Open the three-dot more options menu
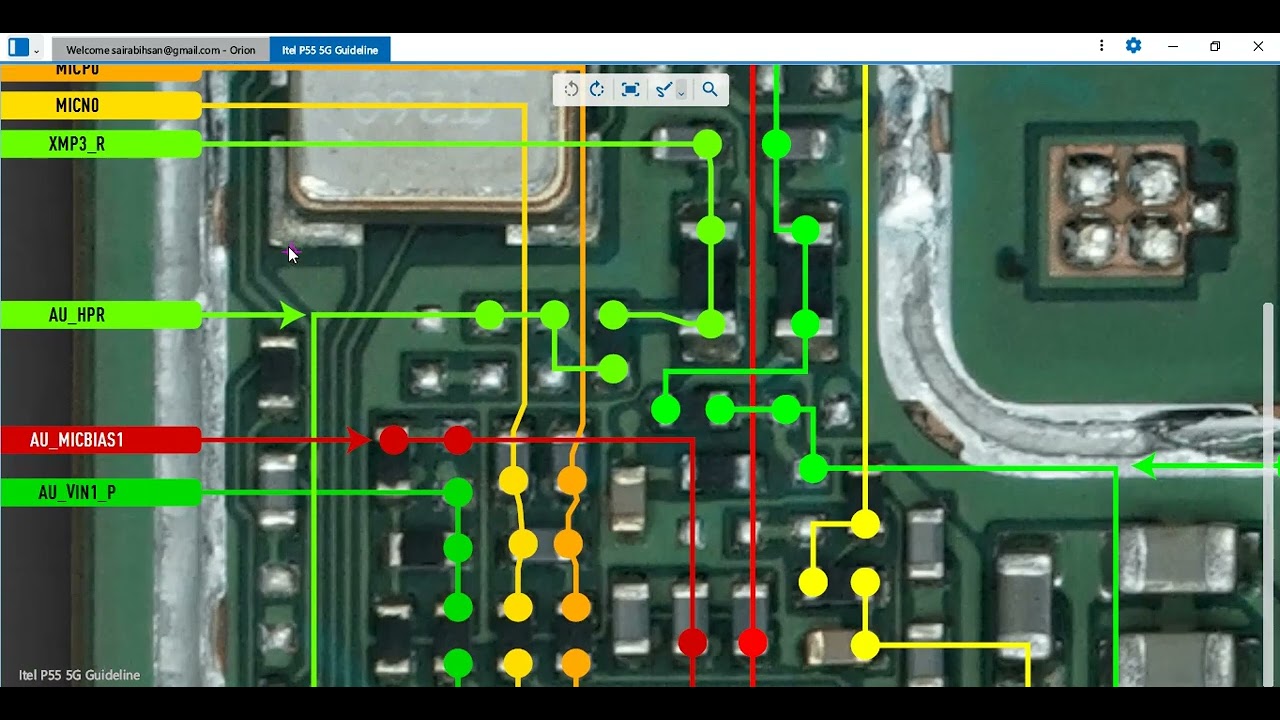Image resolution: width=1280 pixels, height=720 pixels. (x=1101, y=46)
